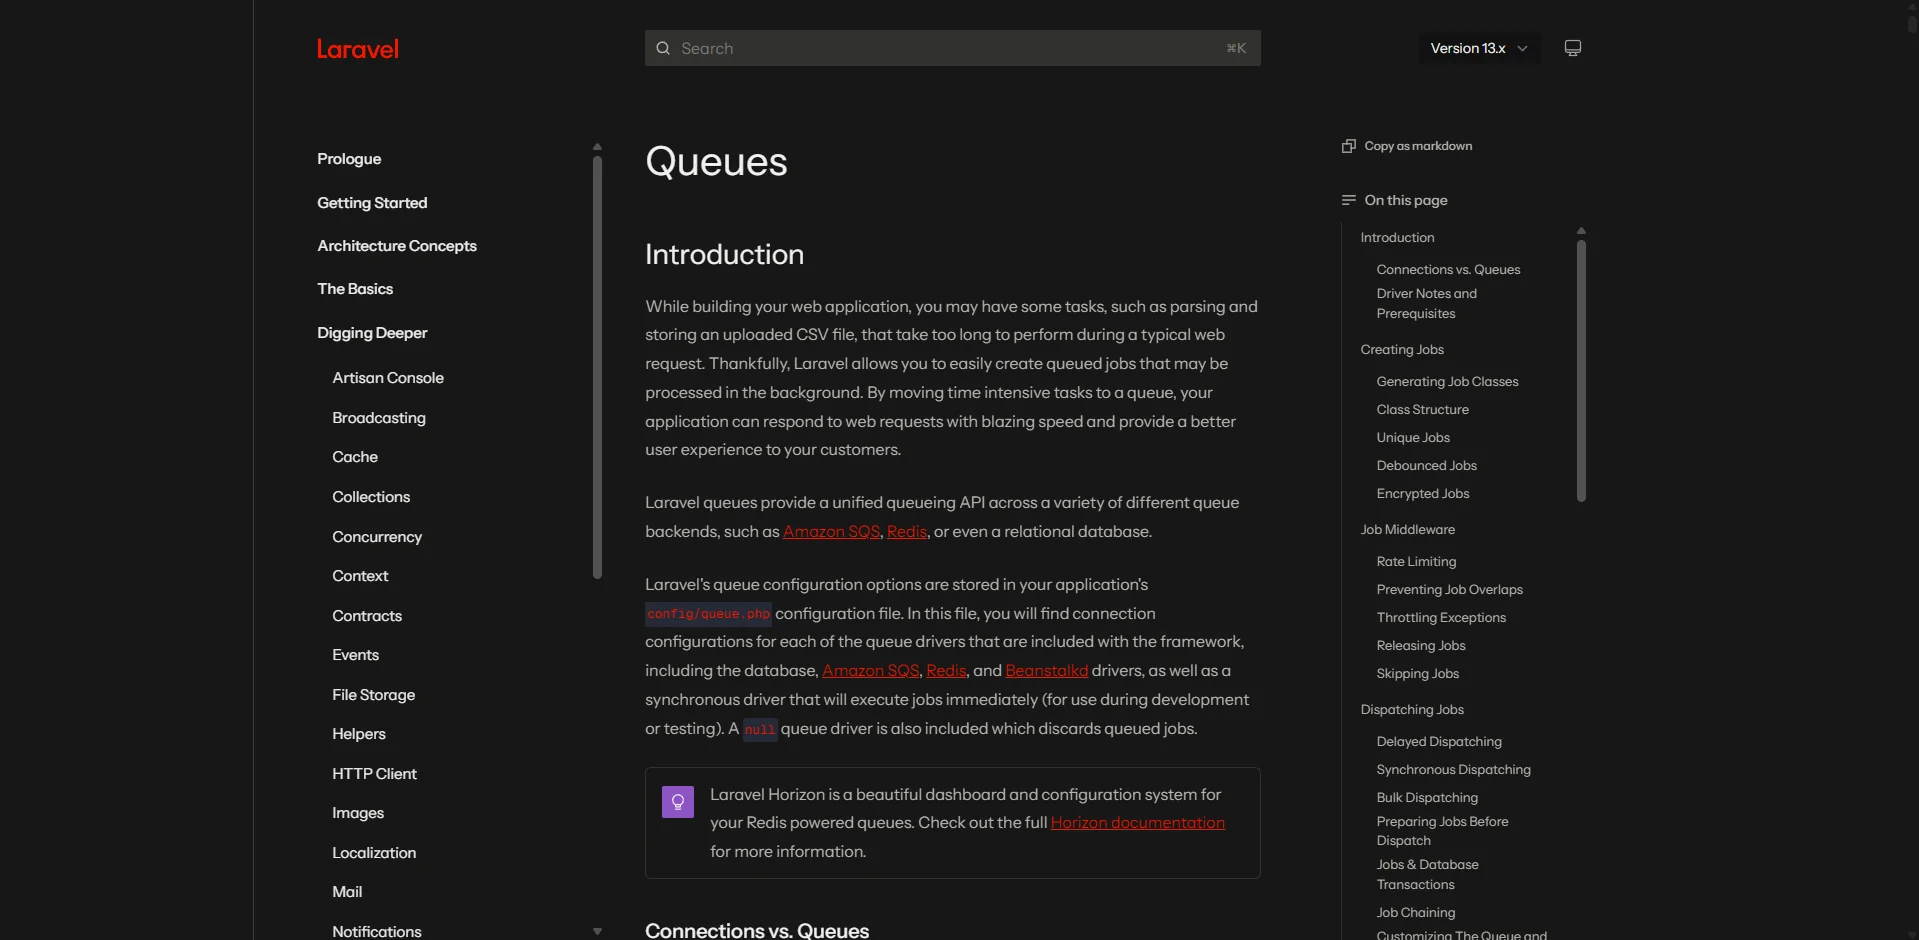Follow first Amazon SQS link
Screen dimensions: 1919x940
(831, 532)
